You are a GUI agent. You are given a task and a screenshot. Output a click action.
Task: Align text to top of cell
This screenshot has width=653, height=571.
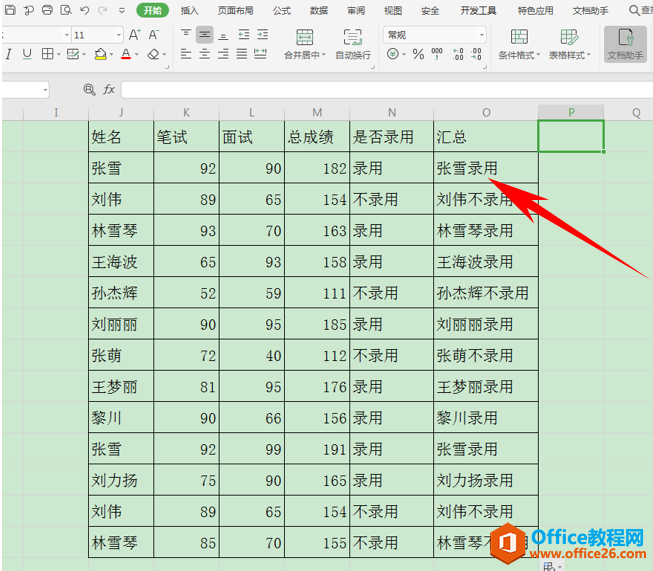[x=186, y=34]
